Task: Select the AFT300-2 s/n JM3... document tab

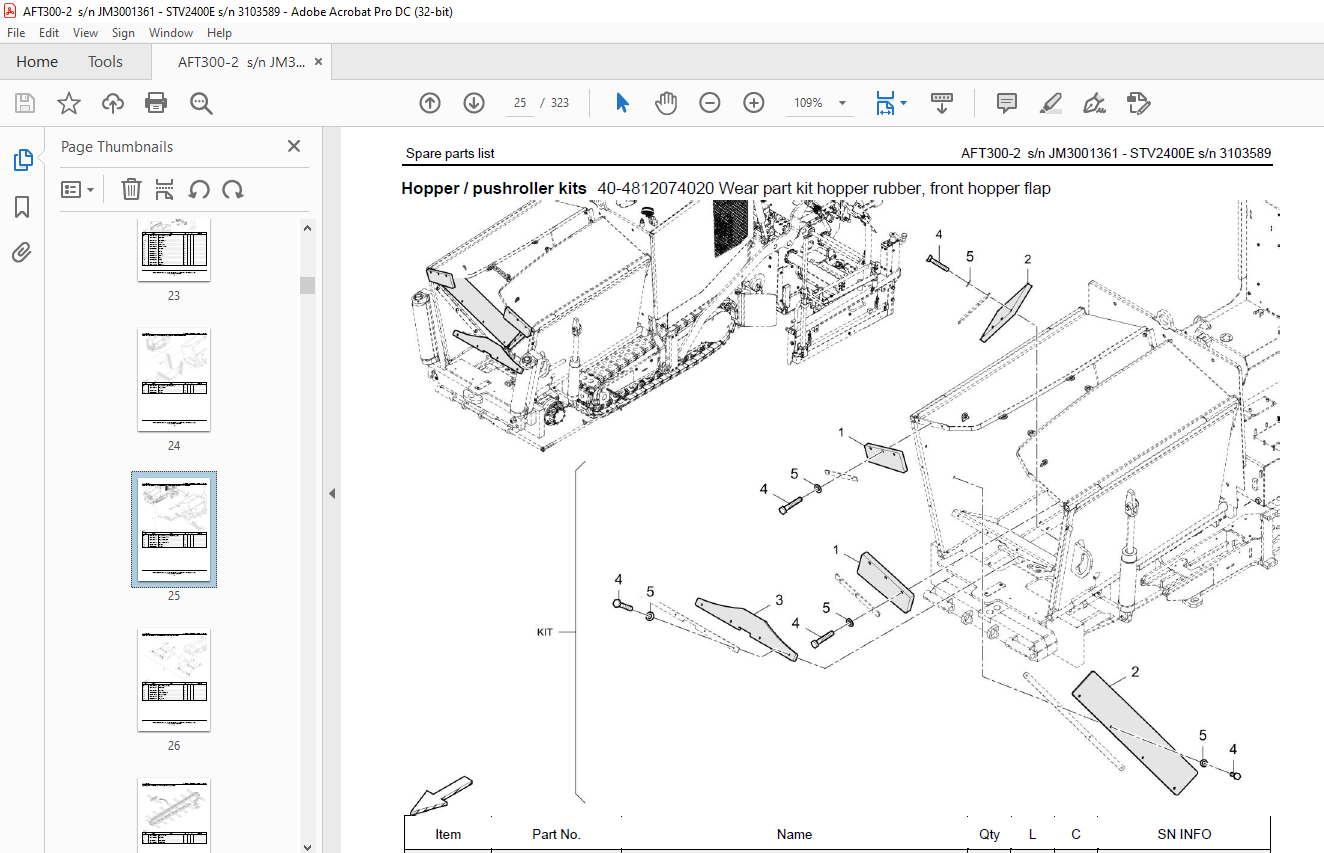Action: (241, 62)
